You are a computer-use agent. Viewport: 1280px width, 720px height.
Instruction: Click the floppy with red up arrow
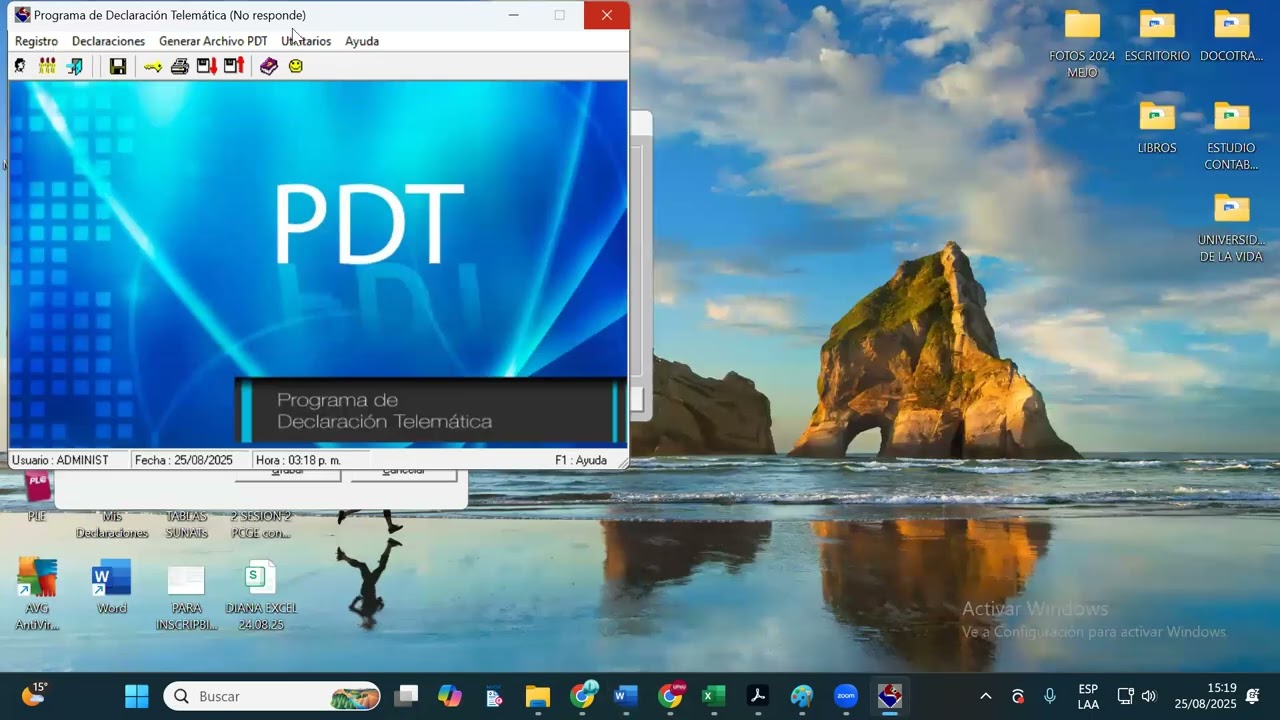pyautogui.click(x=234, y=66)
